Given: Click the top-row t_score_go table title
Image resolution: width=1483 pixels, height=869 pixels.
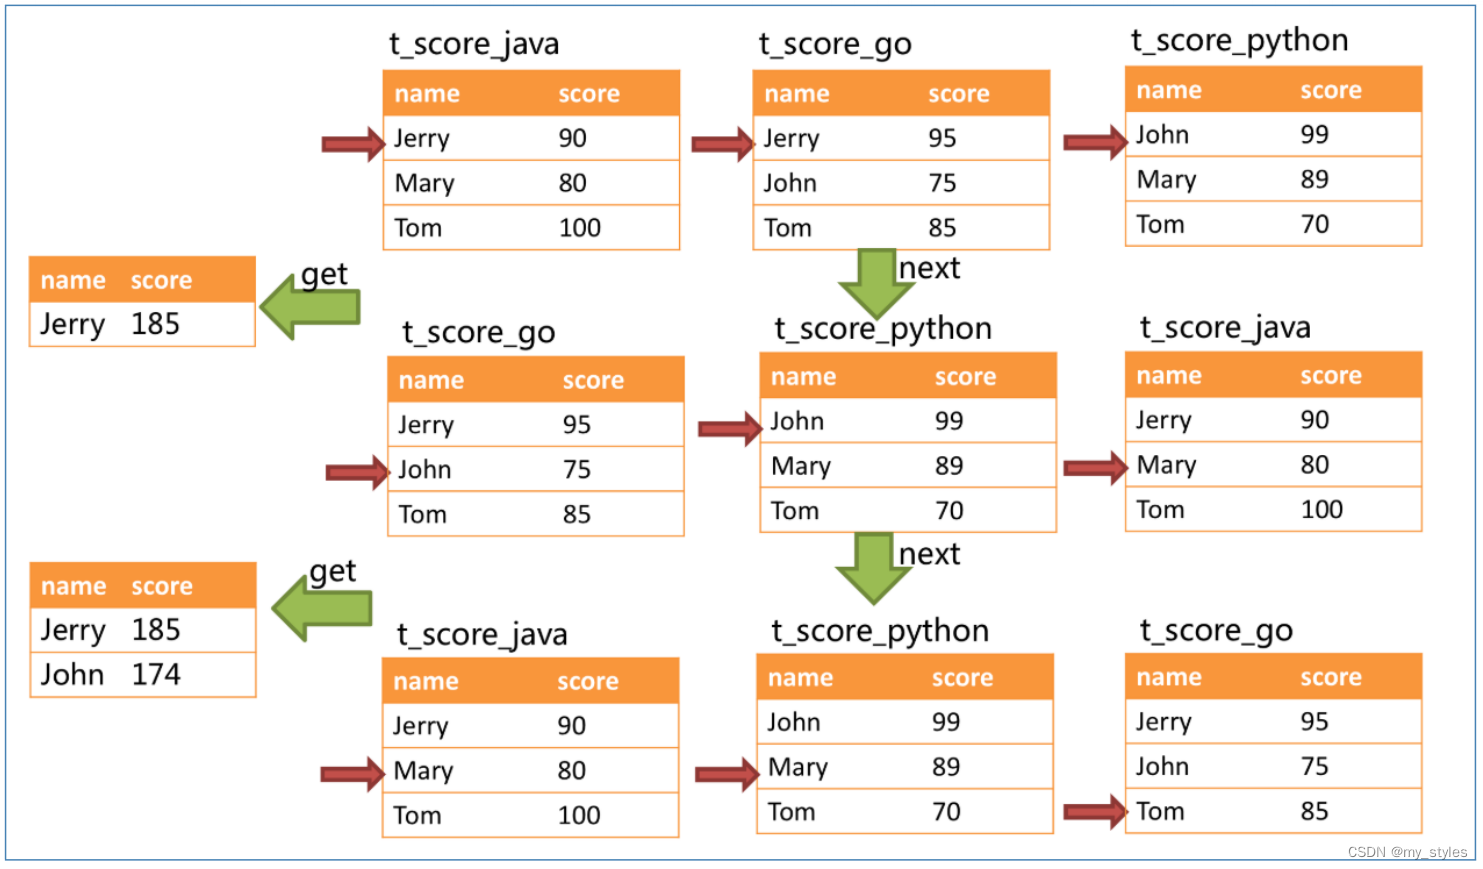Looking at the screenshot, I should (835, 44).
